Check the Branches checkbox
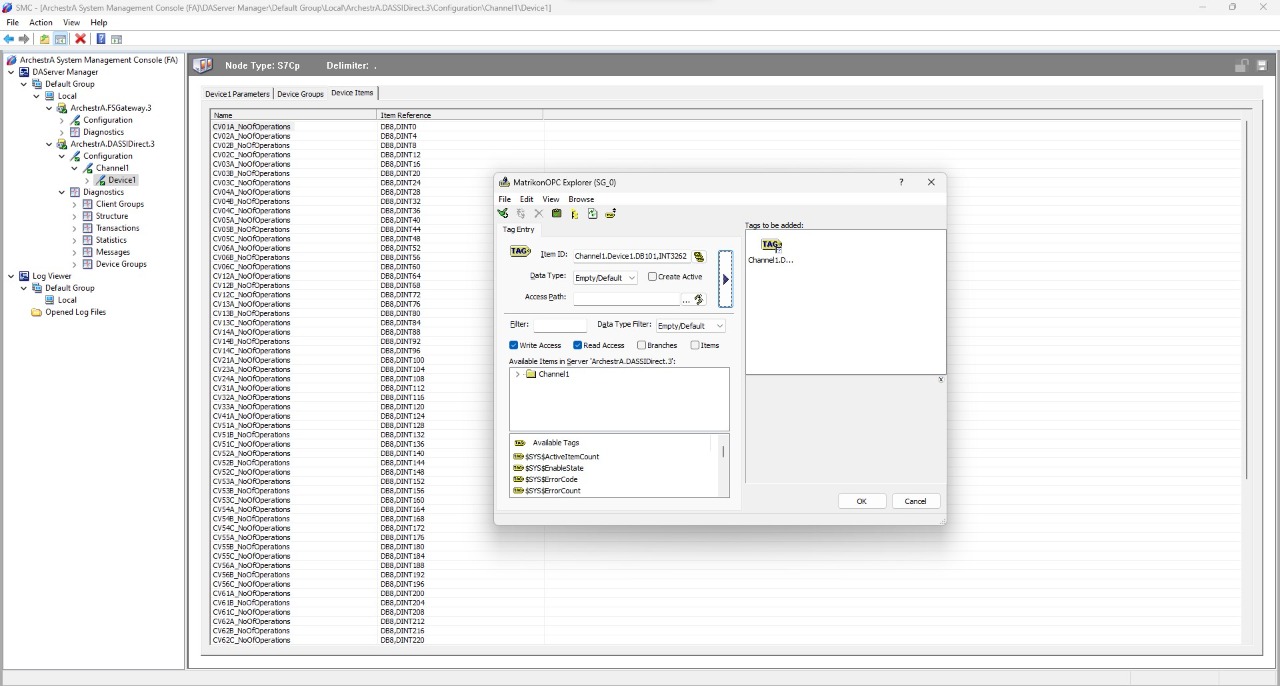Image resolution: width=1280 pixels, height=686 pixels. [641, 346]
